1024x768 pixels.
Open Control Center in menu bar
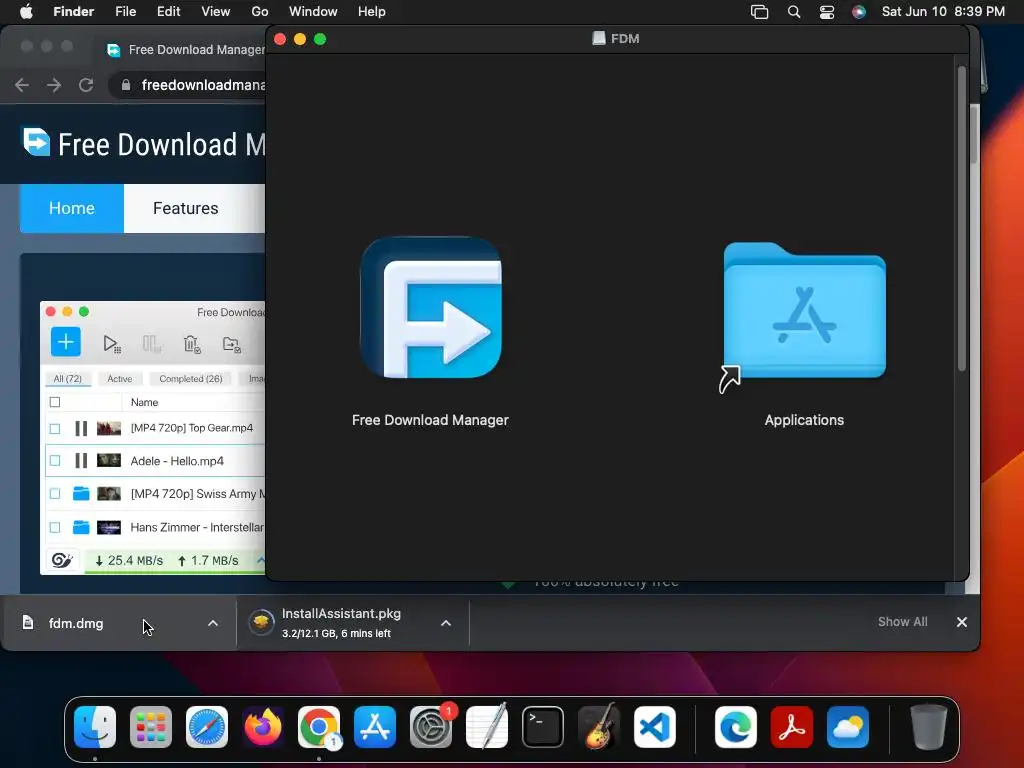827,12
